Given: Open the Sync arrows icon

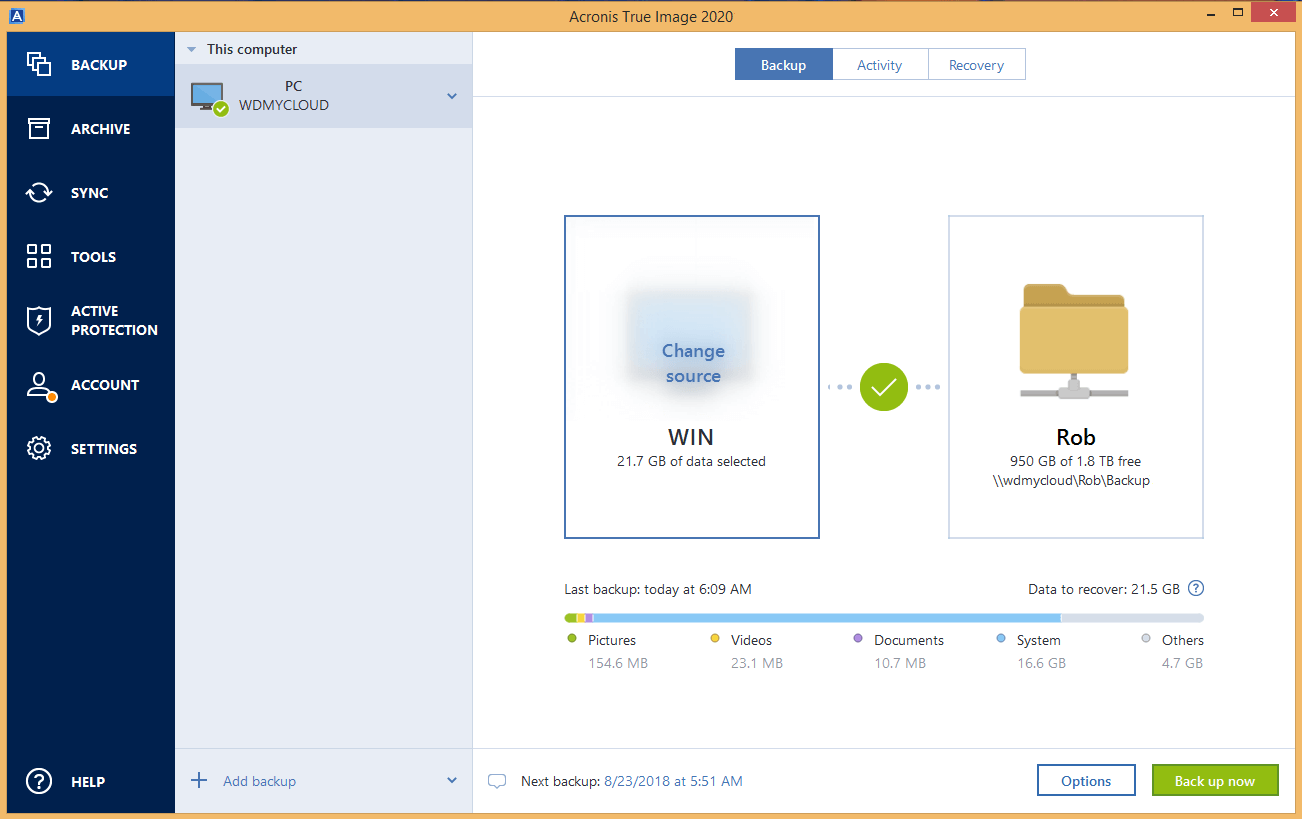Looking at the screenshot, I should pos(39,192).
